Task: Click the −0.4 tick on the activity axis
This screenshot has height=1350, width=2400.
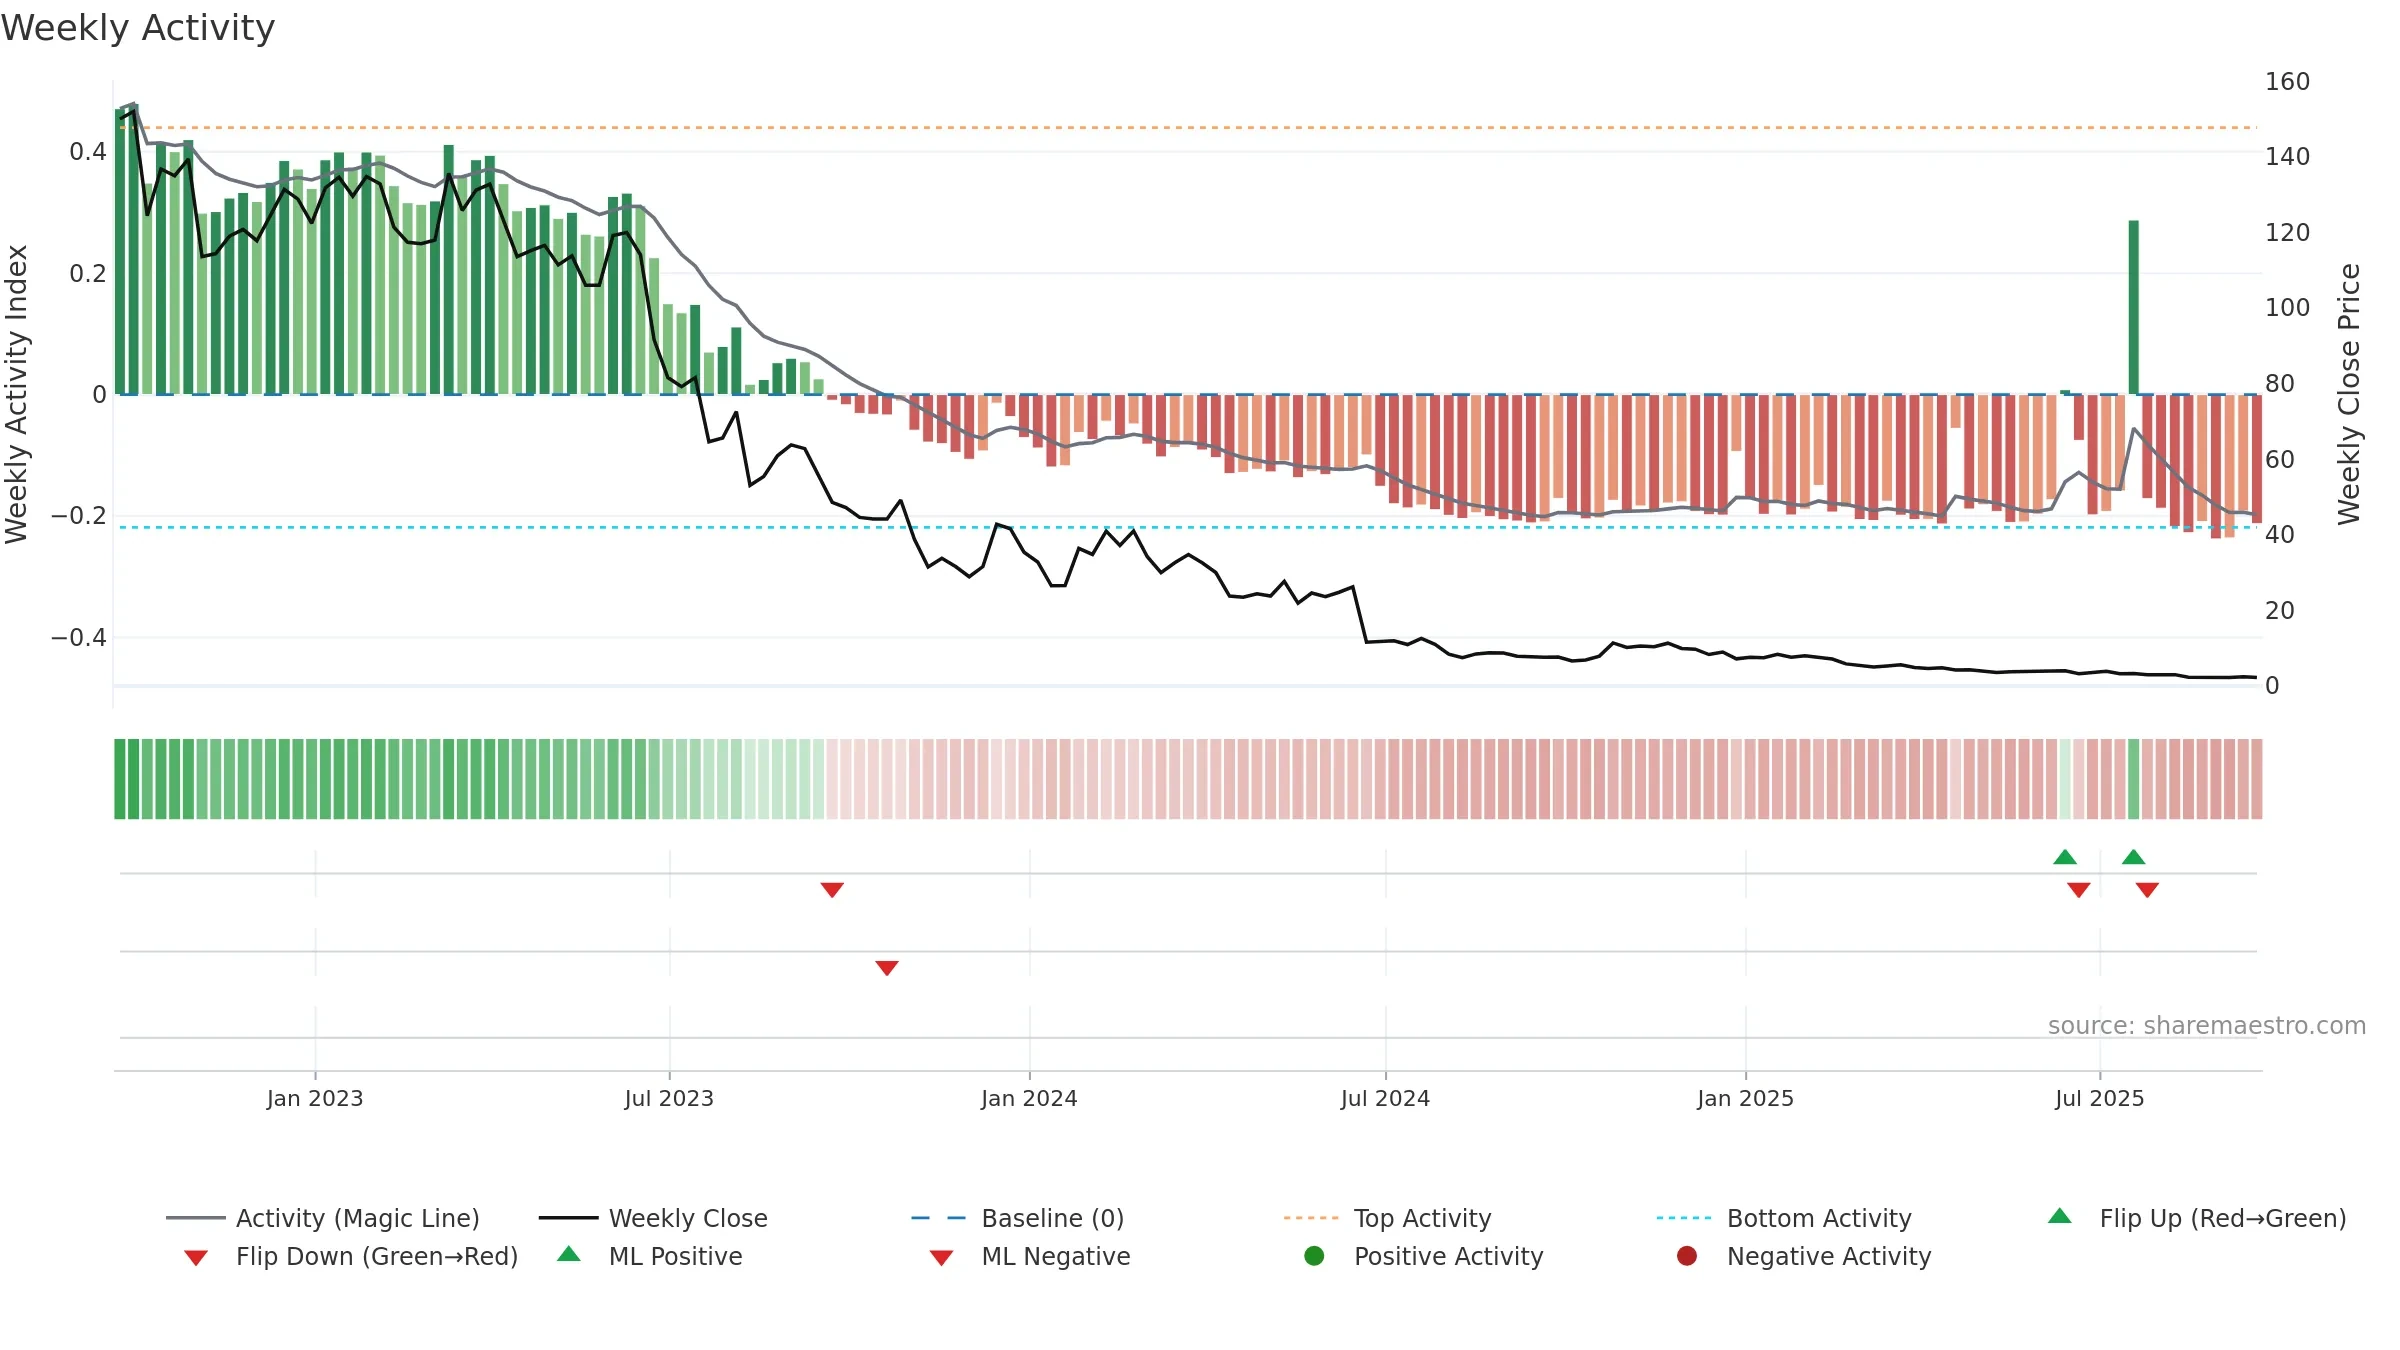Action: tap(79, 638)
